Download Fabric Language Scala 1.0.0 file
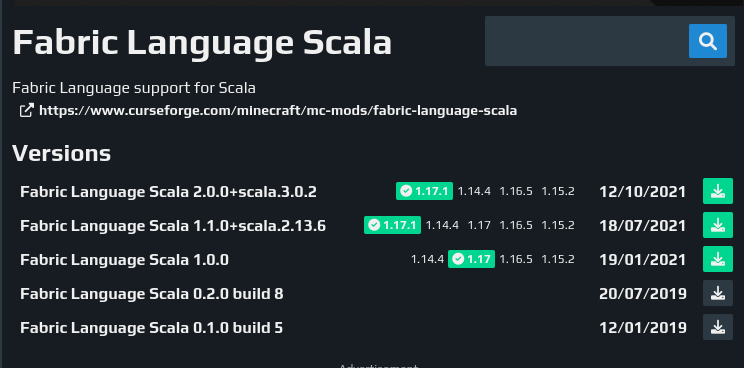 (717, 259)
